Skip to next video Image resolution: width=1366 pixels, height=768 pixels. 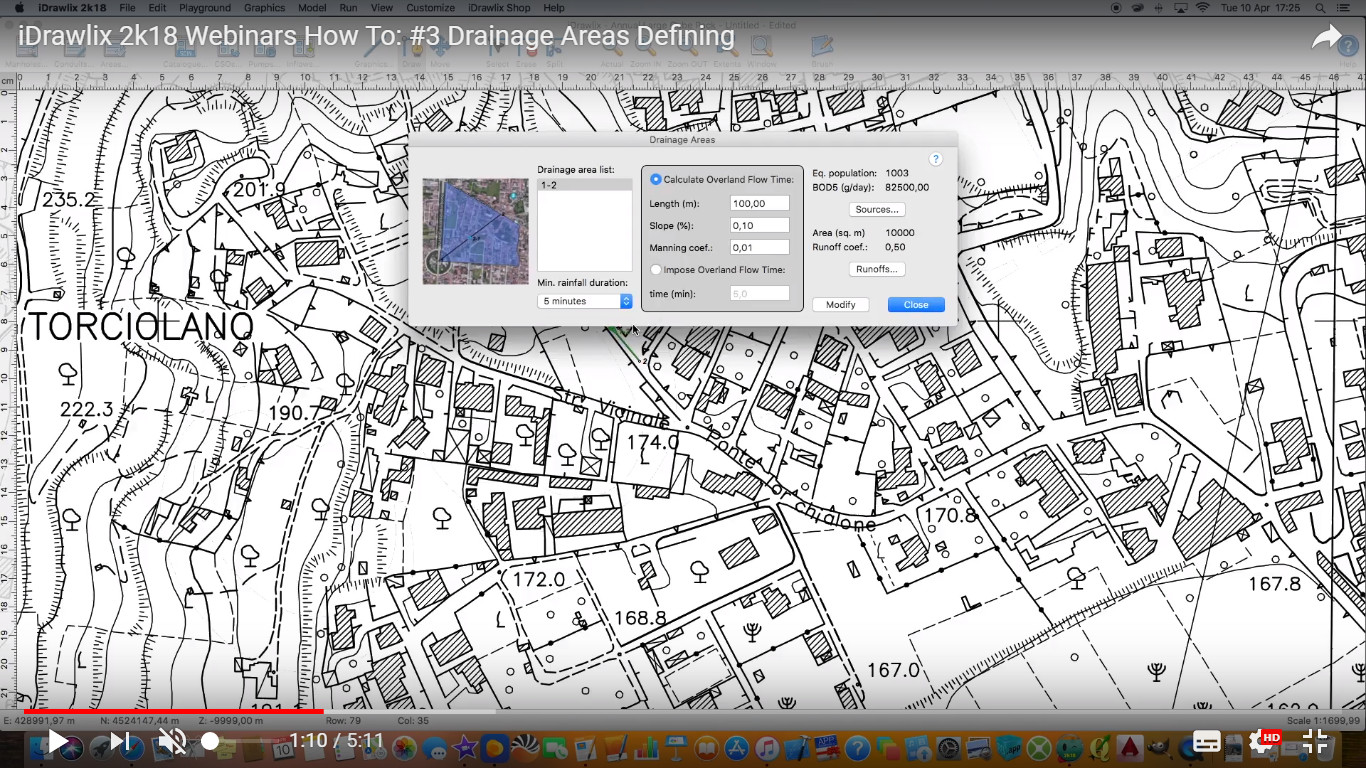pos(120,741)
